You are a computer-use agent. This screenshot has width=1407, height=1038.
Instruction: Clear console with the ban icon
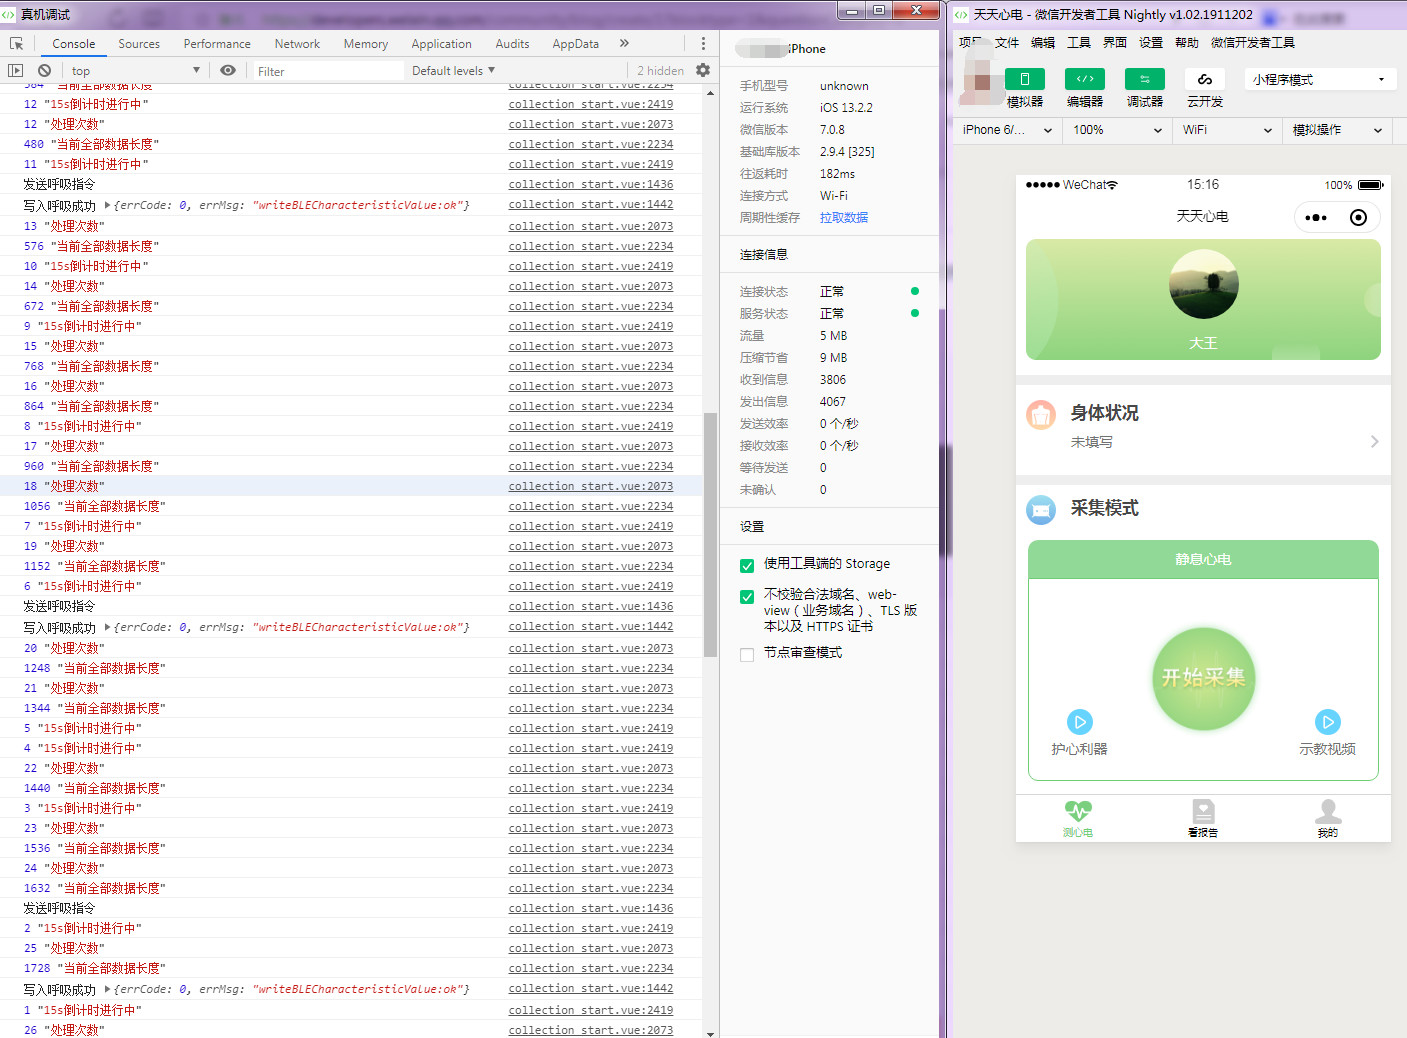coord(44,71)
